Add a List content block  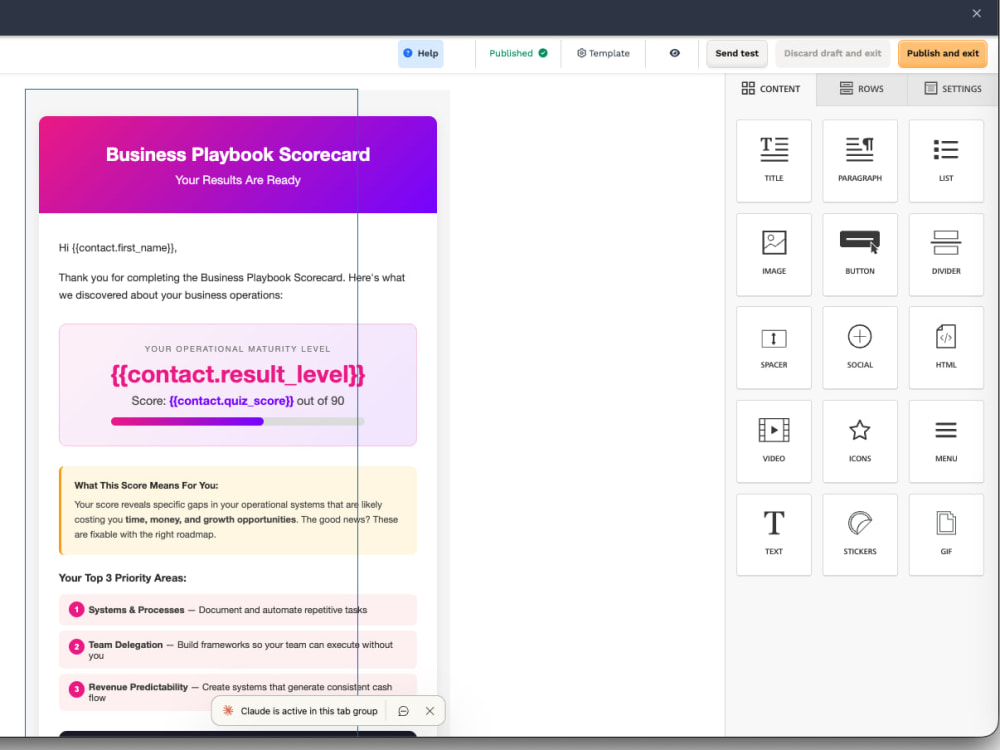point(946,161)
